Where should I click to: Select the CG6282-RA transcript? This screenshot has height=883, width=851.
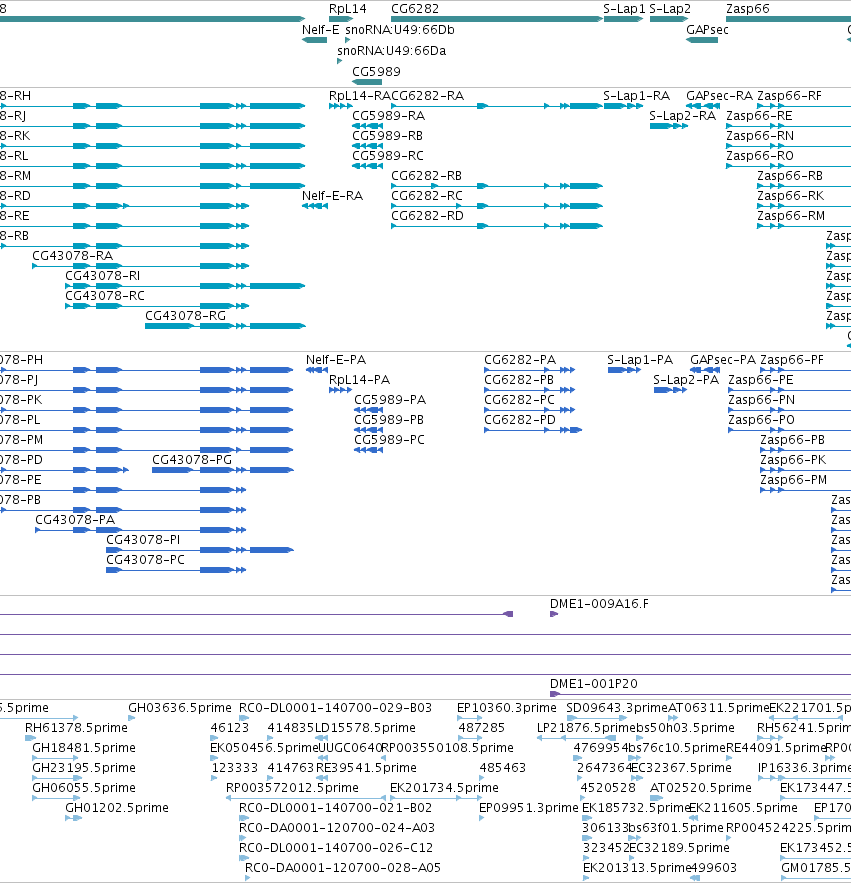pos(497,106)
